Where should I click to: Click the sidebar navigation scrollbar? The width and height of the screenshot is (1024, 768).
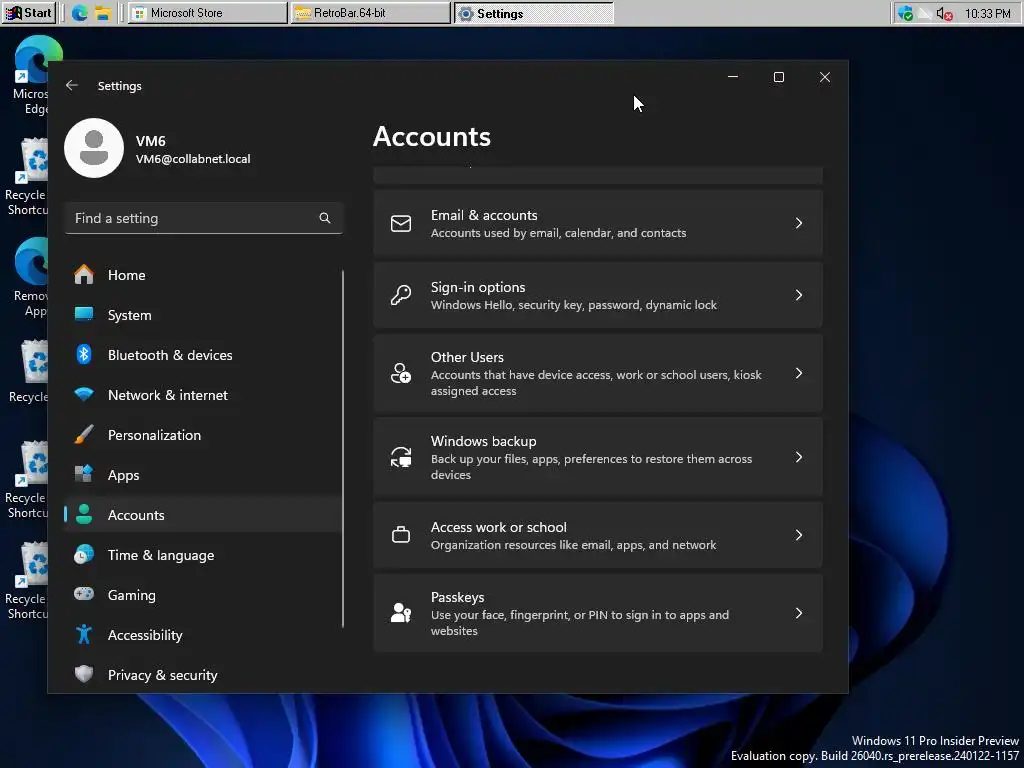[x=343, y=449]
